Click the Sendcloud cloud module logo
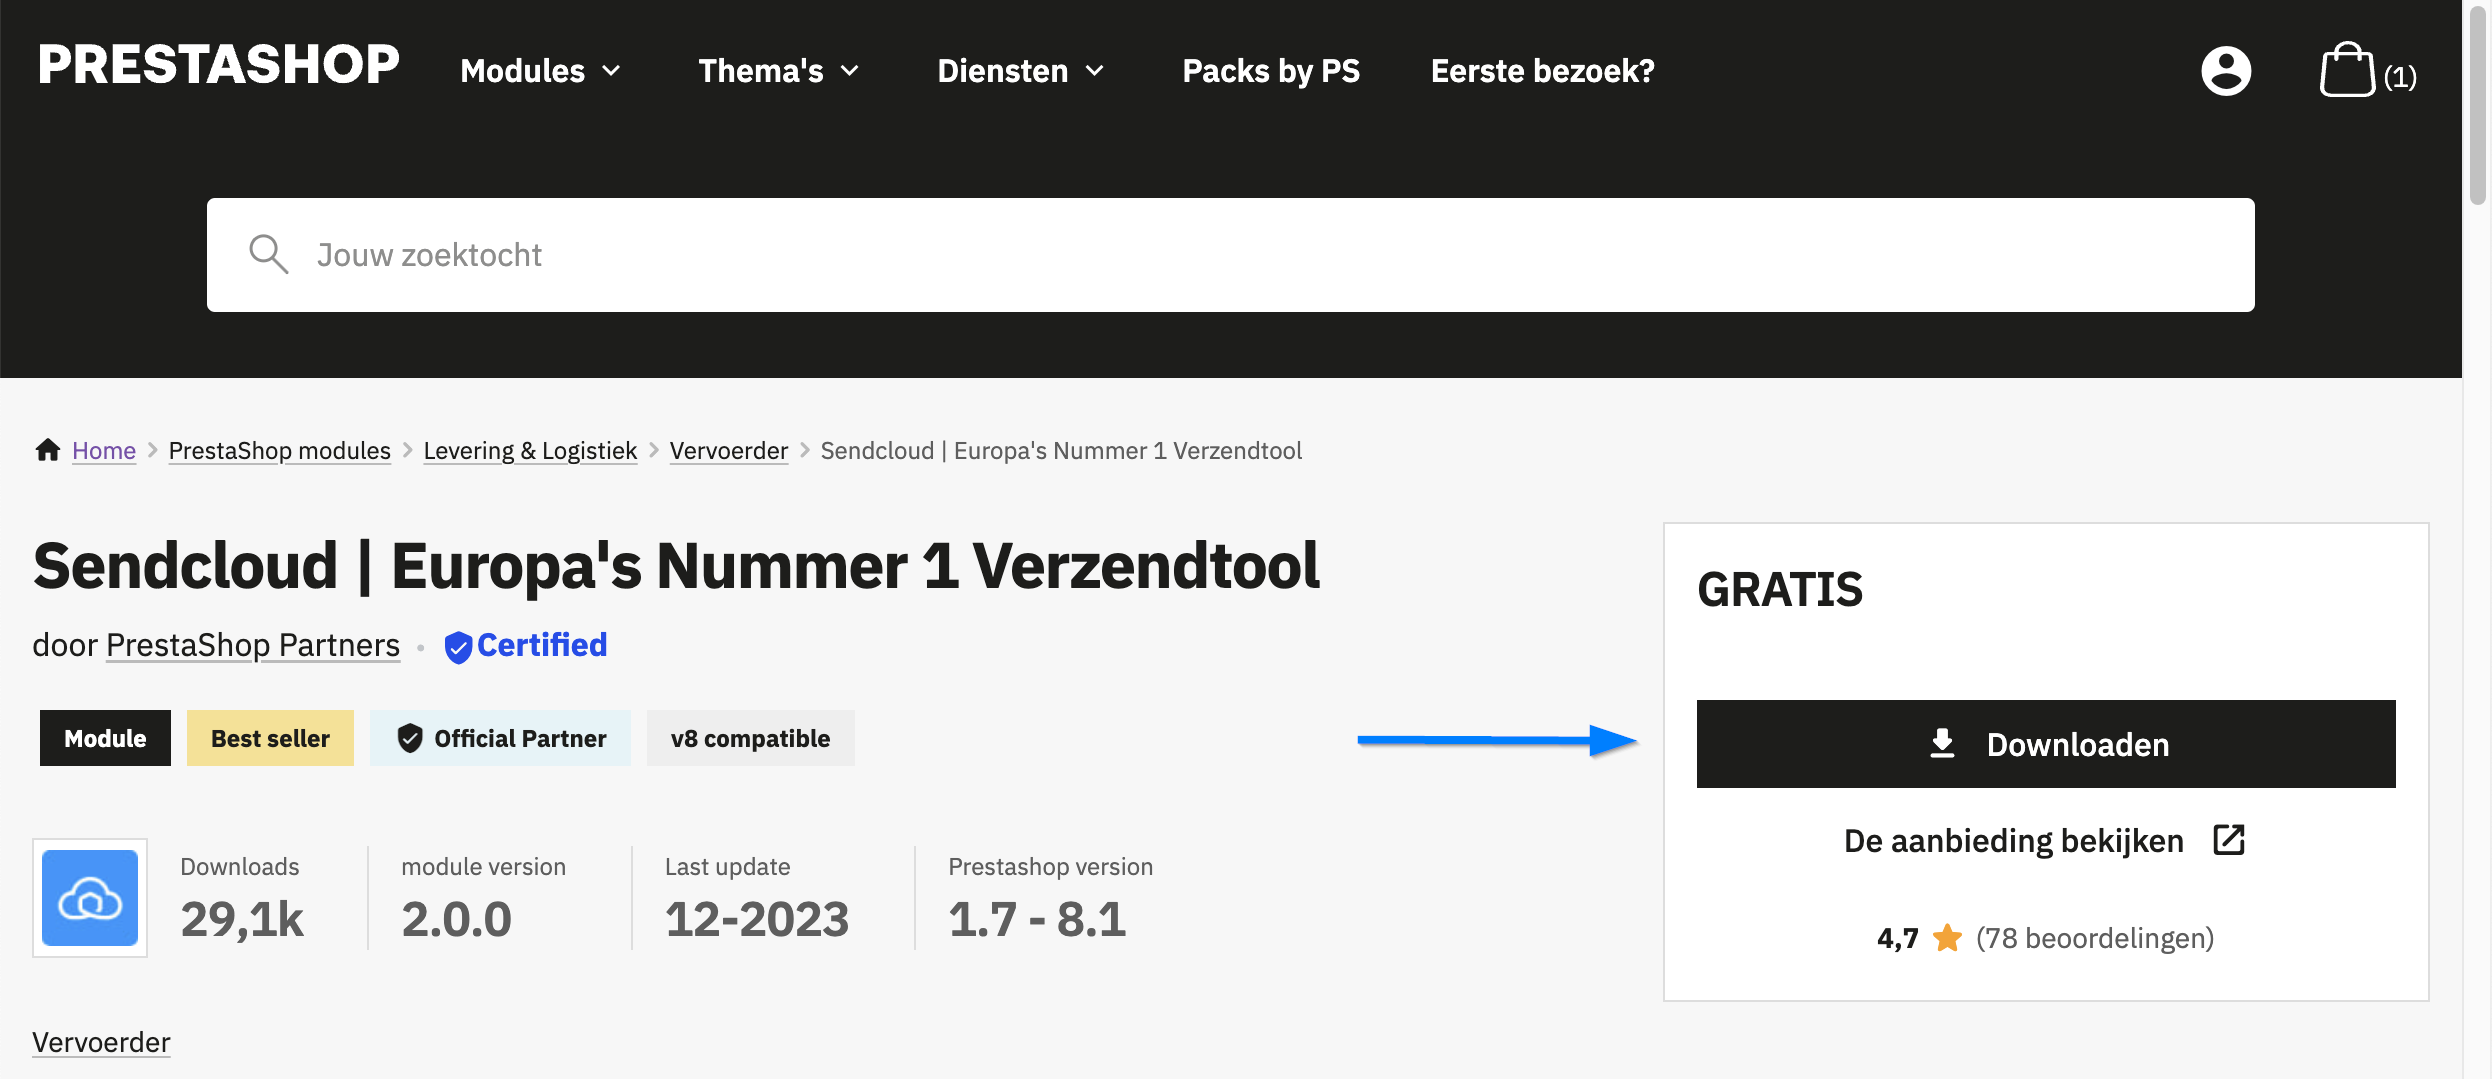Image resolution: width=2492 pixels, height=1079 pixels. click(90, 898)
